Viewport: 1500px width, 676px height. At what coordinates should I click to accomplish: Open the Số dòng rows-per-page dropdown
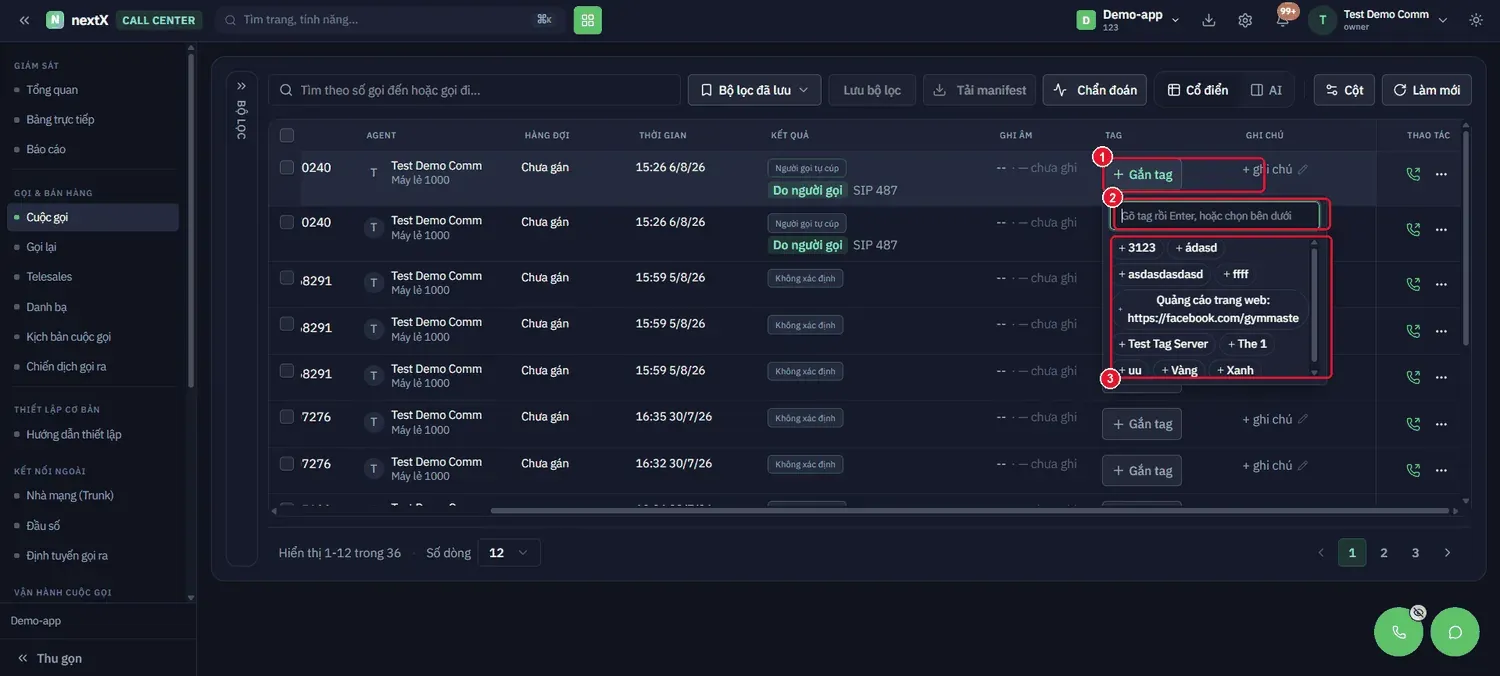pyautogui.click(x=509, y=553)
